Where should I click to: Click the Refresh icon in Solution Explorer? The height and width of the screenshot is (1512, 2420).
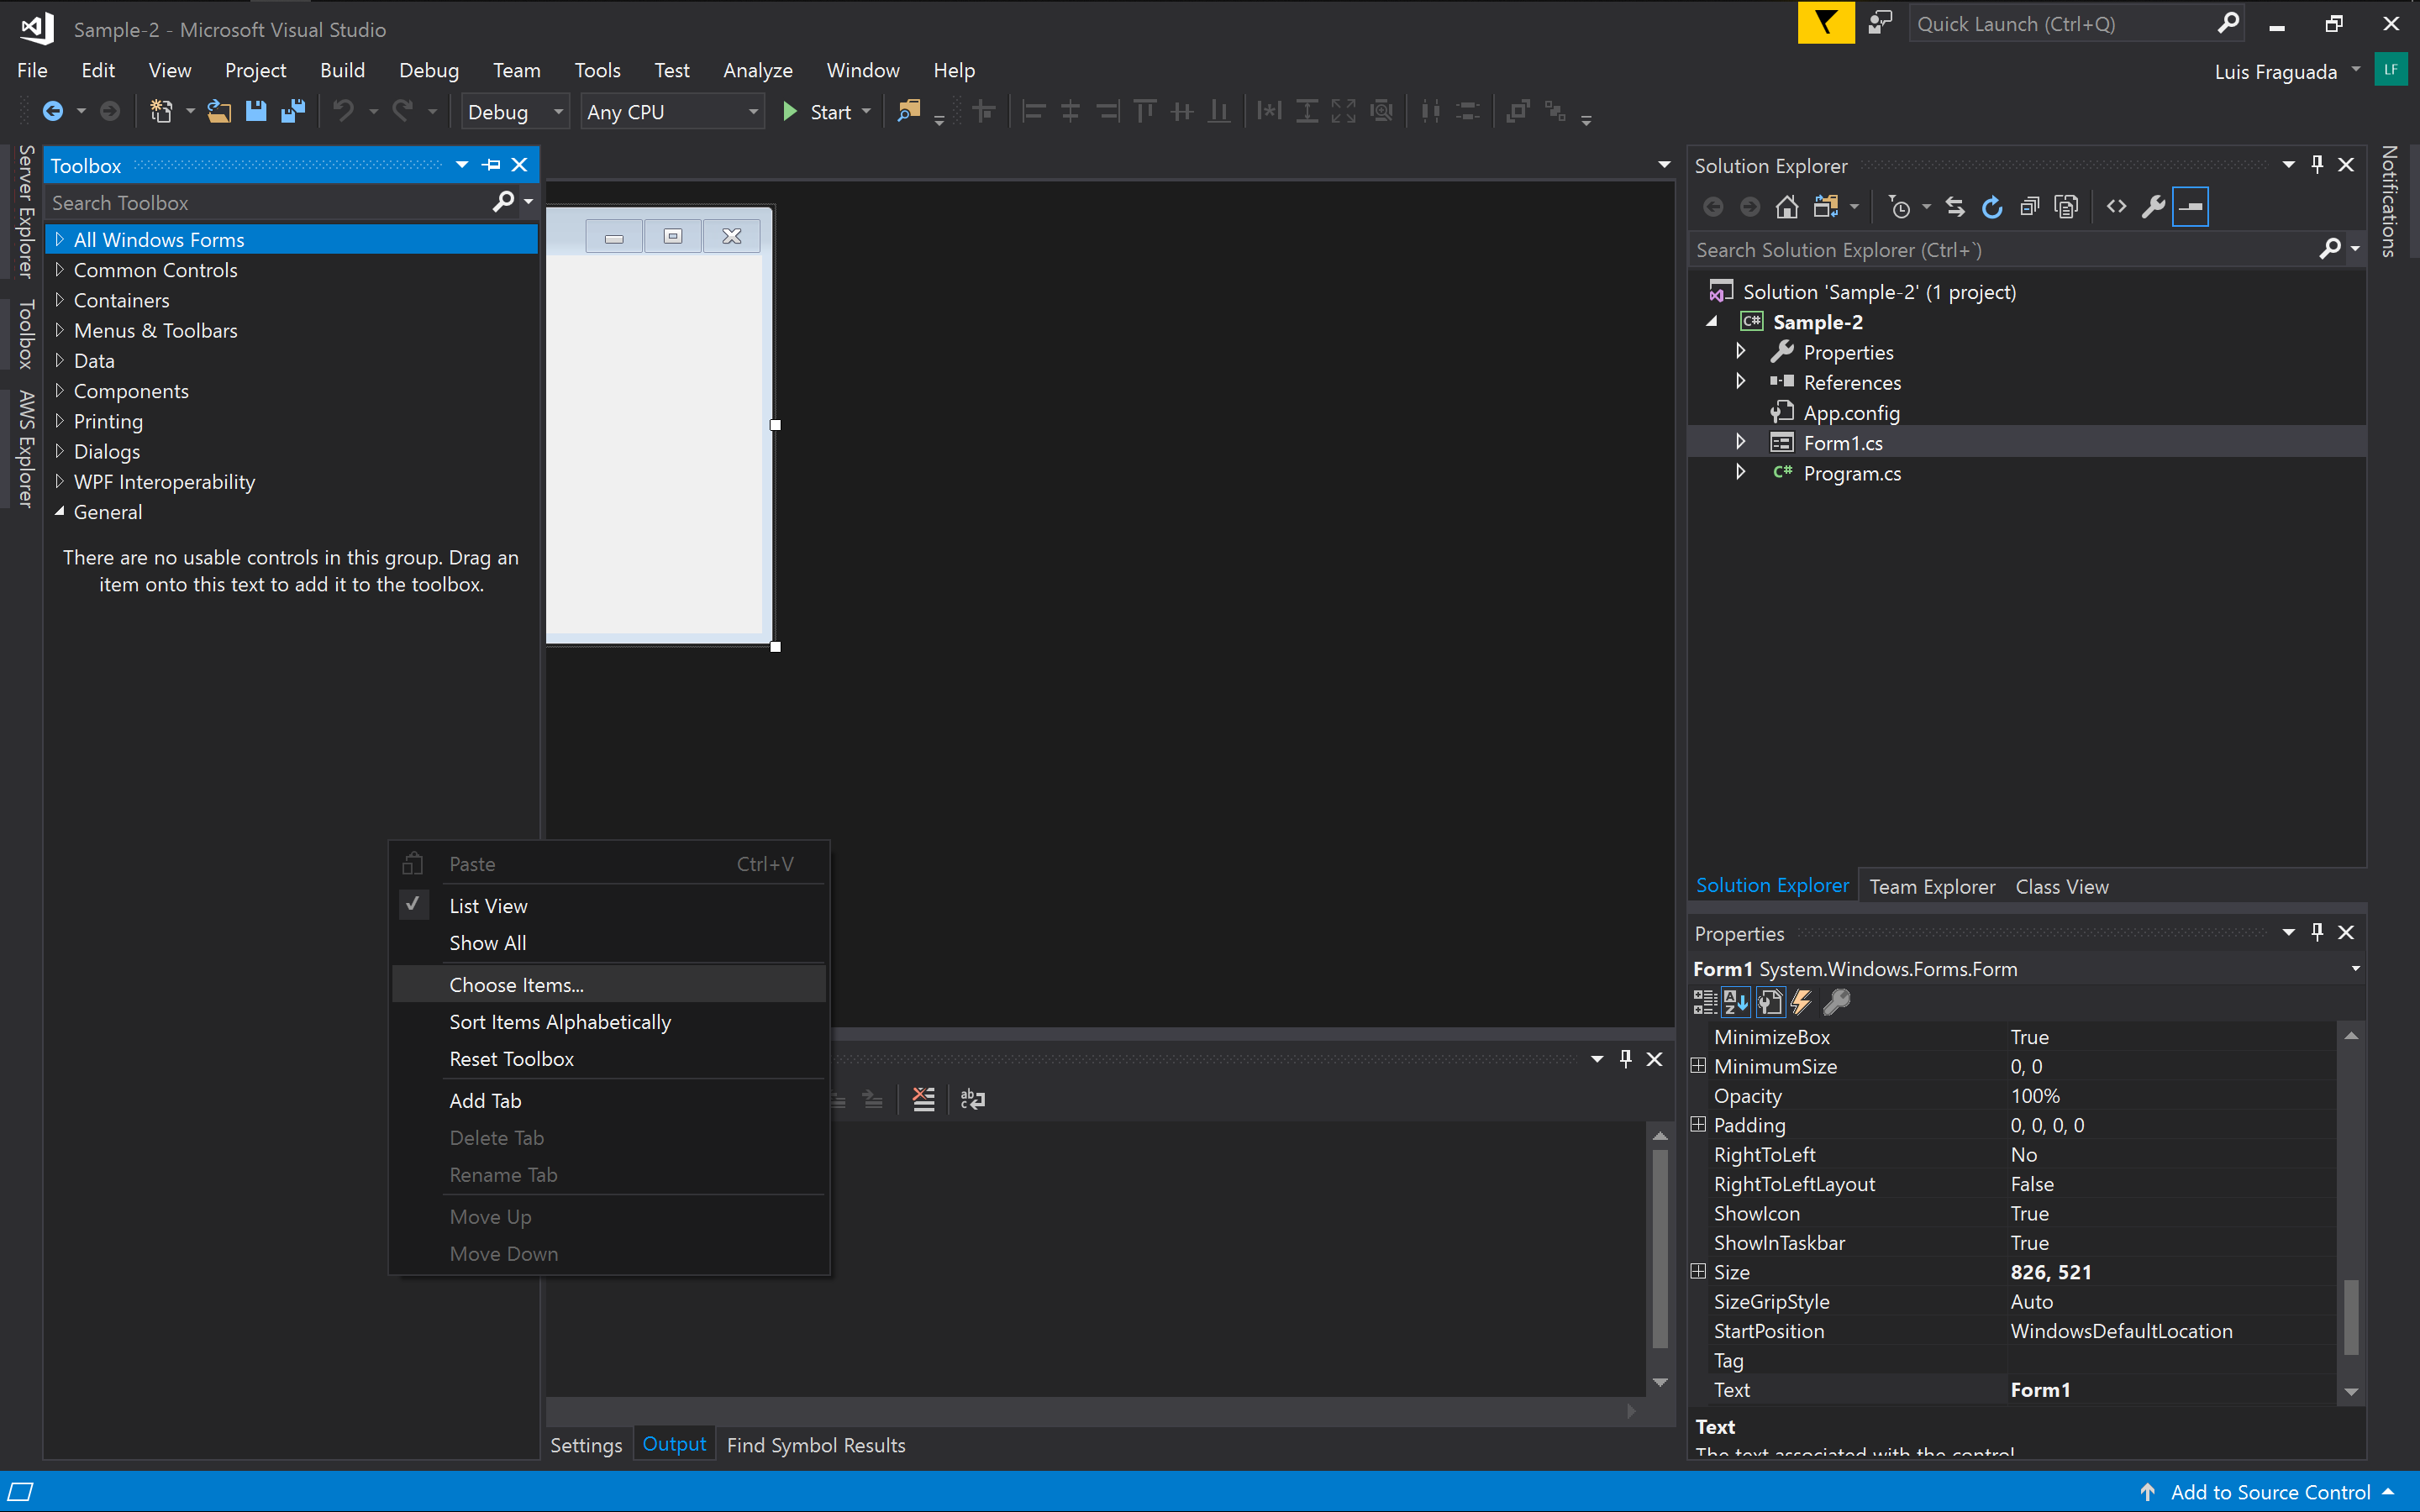pos(1992,207)
